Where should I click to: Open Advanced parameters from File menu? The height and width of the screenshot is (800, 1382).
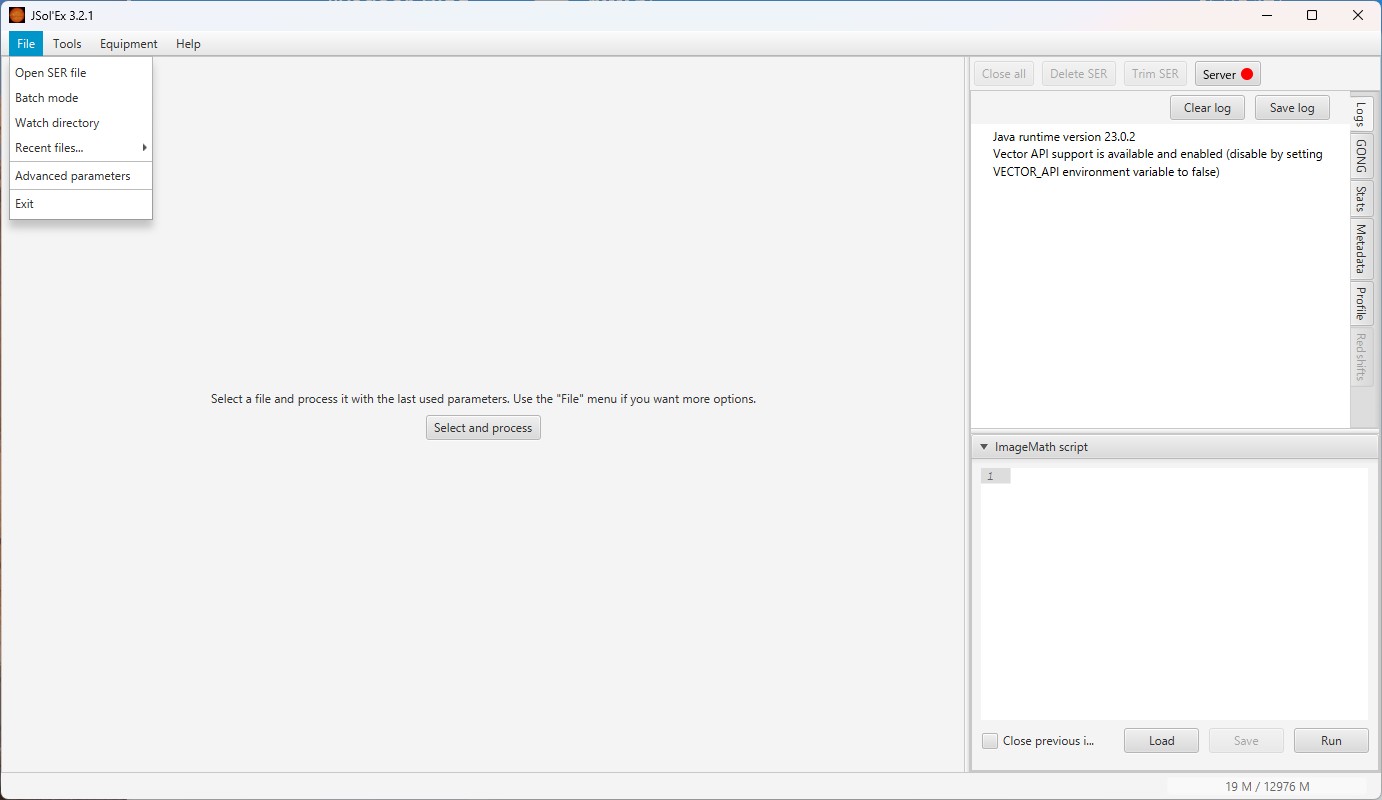pos(81,176)
